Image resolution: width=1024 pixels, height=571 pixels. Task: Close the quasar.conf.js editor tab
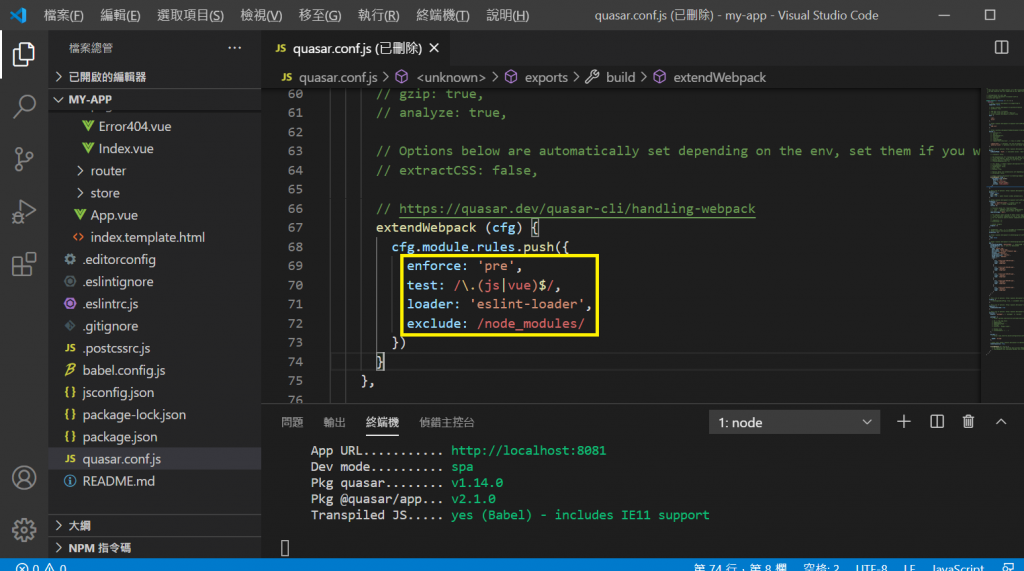pyautogui.click(x=434, y=48)
